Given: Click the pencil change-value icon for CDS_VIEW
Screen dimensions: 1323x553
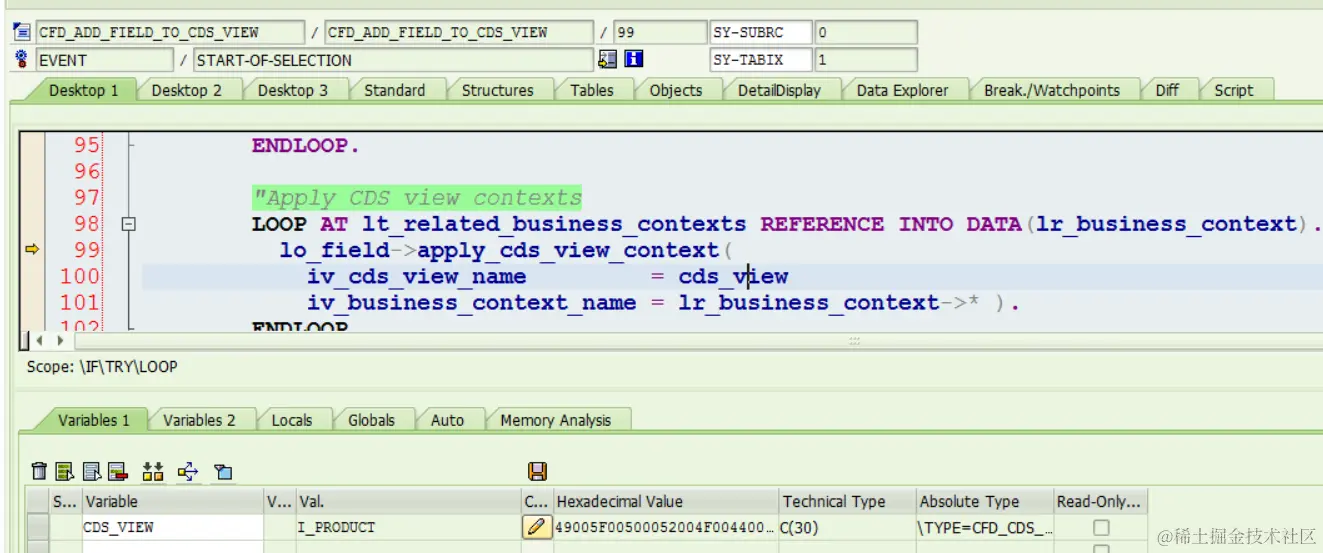Looking at the screenshot, I should 537,526.
